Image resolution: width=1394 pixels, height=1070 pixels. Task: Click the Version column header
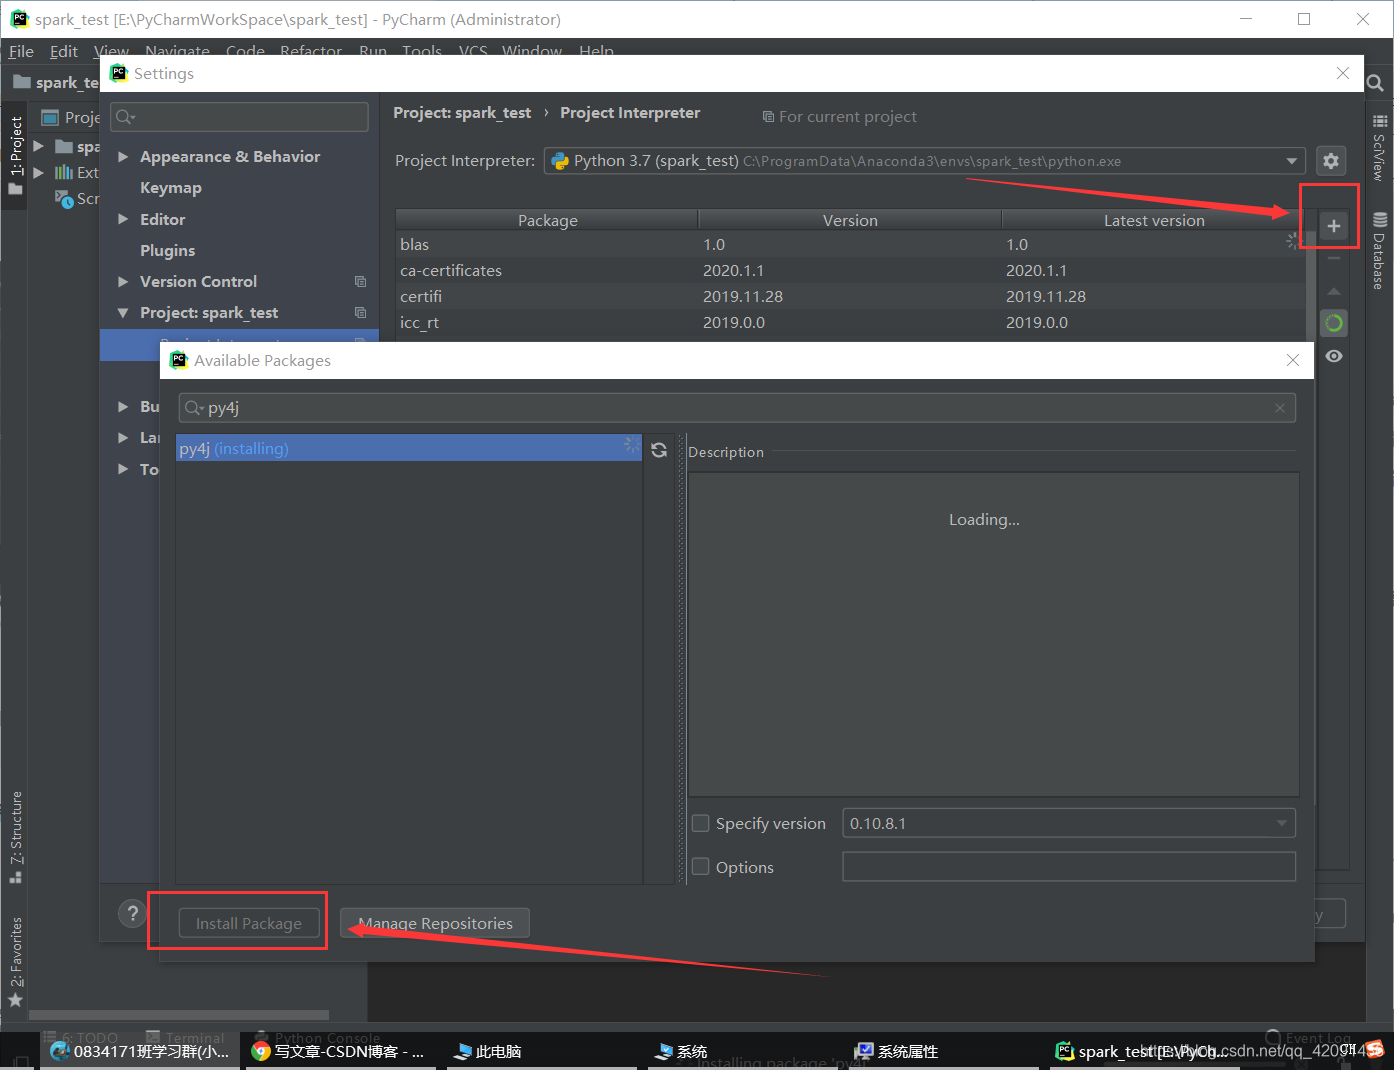click(850, 220)
